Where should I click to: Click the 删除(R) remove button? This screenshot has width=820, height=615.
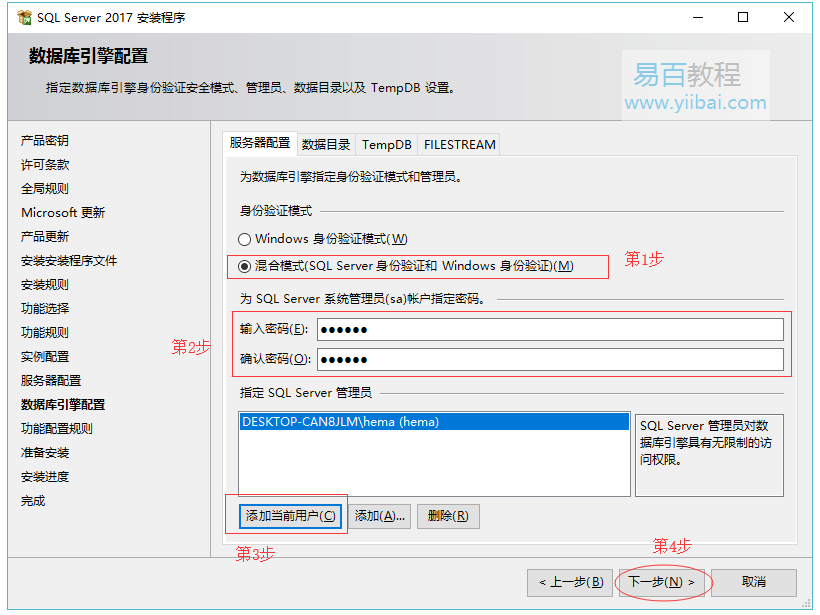click(x=448, y=516)
